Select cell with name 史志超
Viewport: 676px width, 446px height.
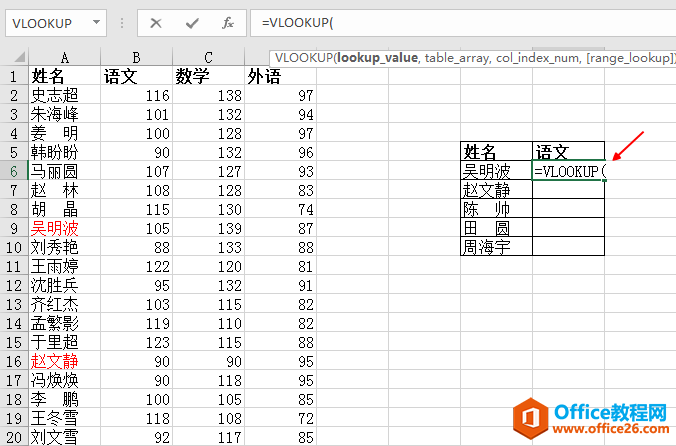[65, 95]
